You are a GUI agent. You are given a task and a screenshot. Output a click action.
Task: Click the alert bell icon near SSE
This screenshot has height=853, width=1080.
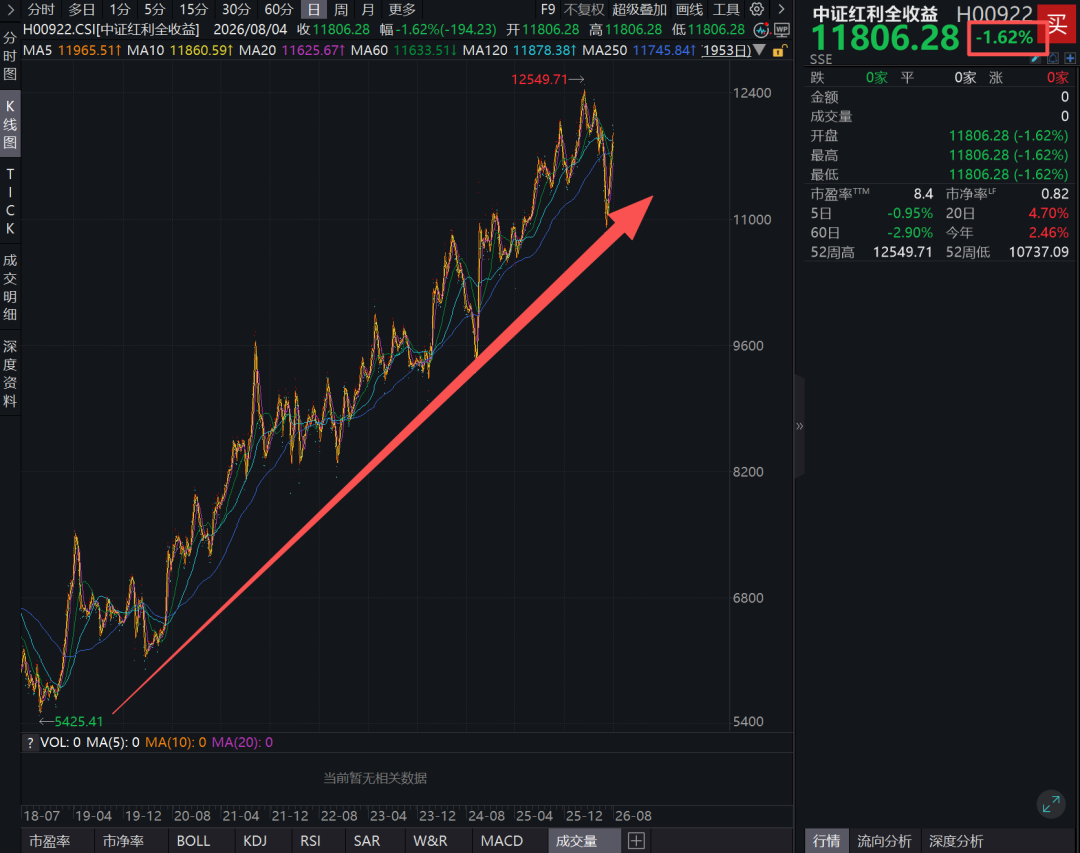coord(1052,58)
